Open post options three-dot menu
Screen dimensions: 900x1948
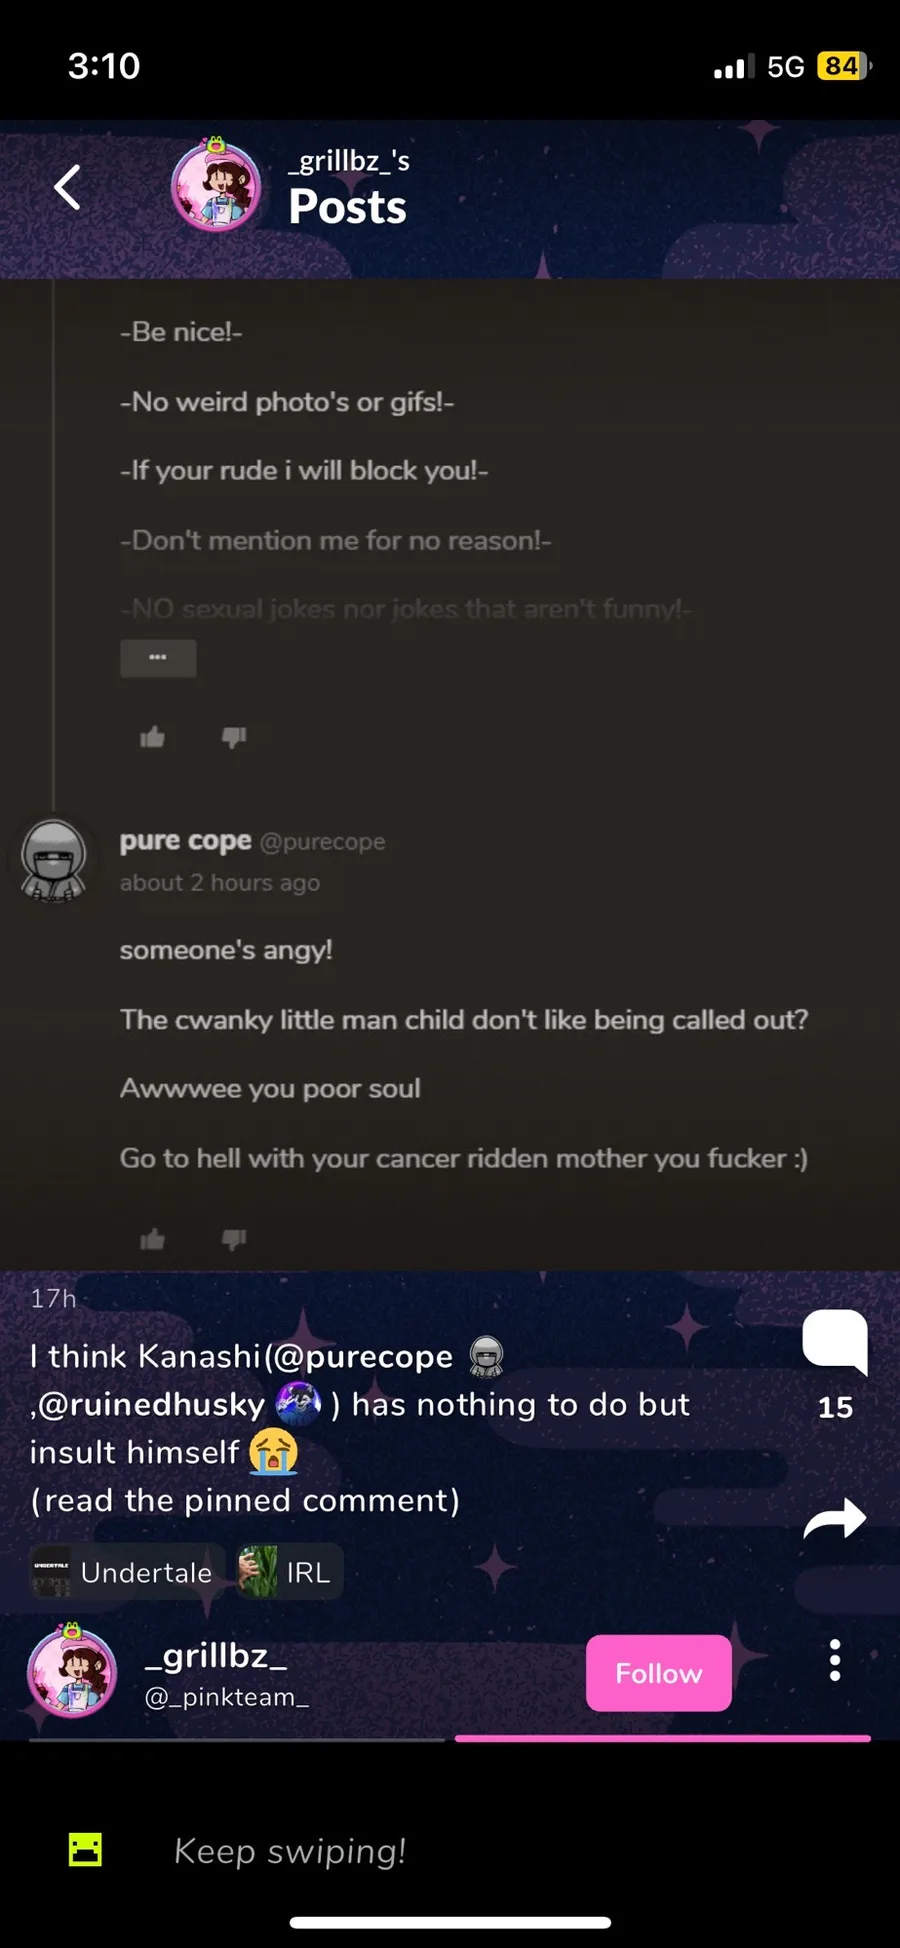(835, 1661)
